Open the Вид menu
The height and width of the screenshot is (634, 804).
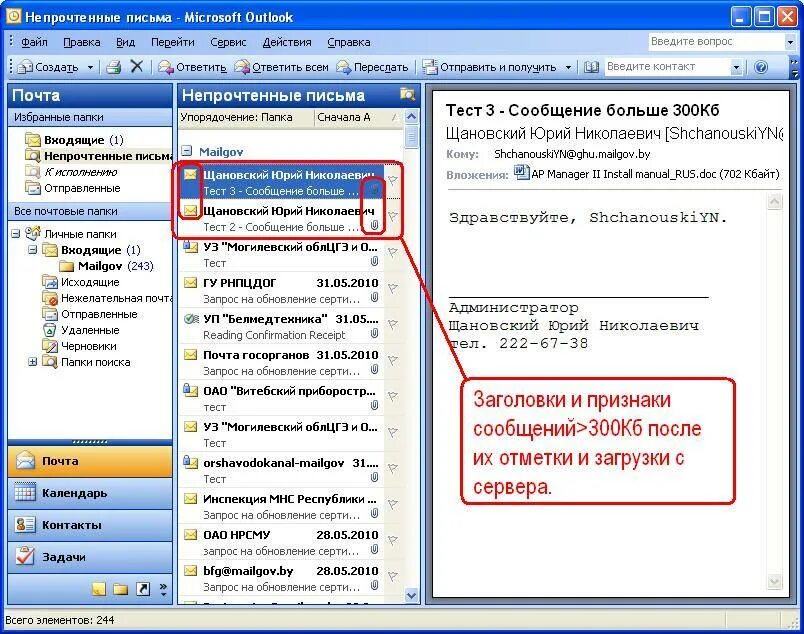(x=125, y=42)
